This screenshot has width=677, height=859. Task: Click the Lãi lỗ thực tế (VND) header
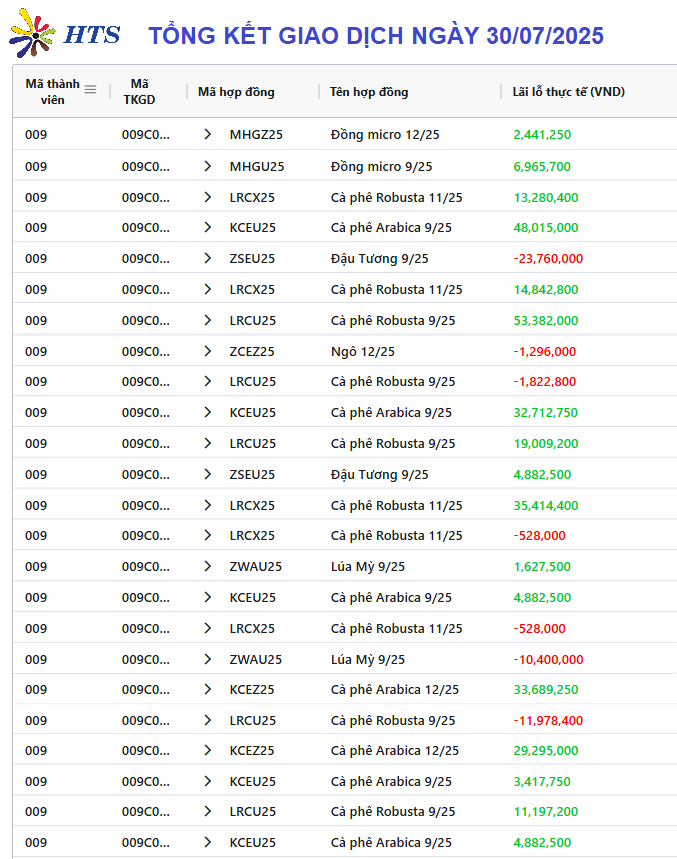pos(569,92)
